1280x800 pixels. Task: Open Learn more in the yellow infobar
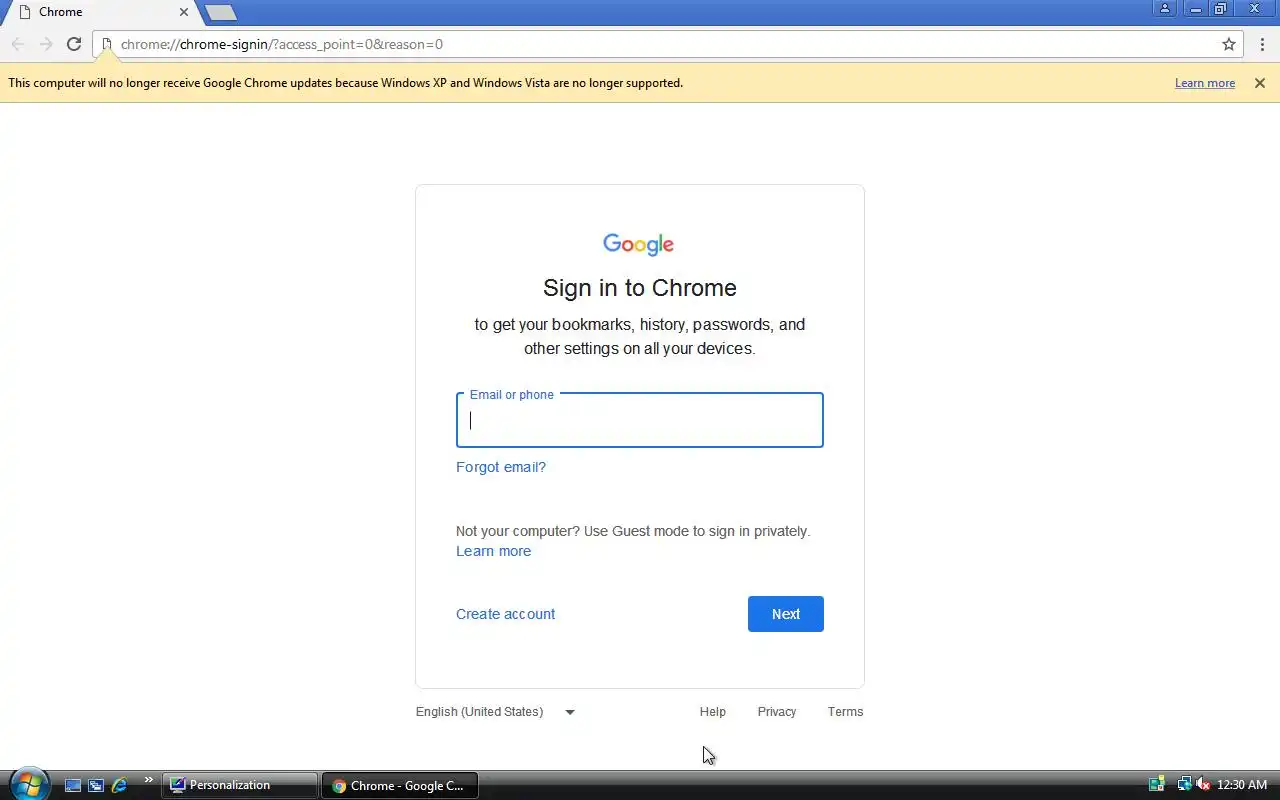(x=1205, y=83)
